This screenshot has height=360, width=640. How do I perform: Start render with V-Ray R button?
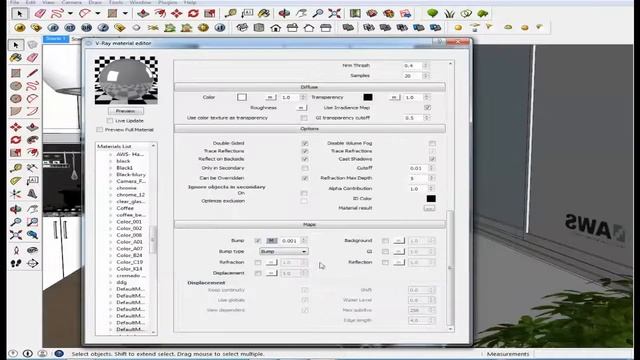[53, 28]
